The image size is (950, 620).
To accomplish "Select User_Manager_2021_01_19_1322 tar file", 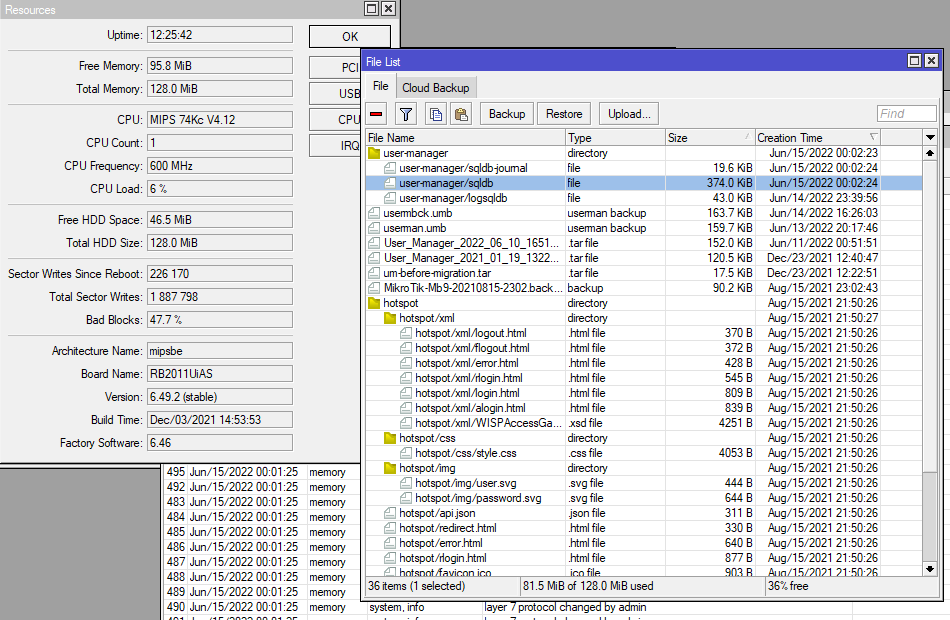I will click(x=644, y=258).
